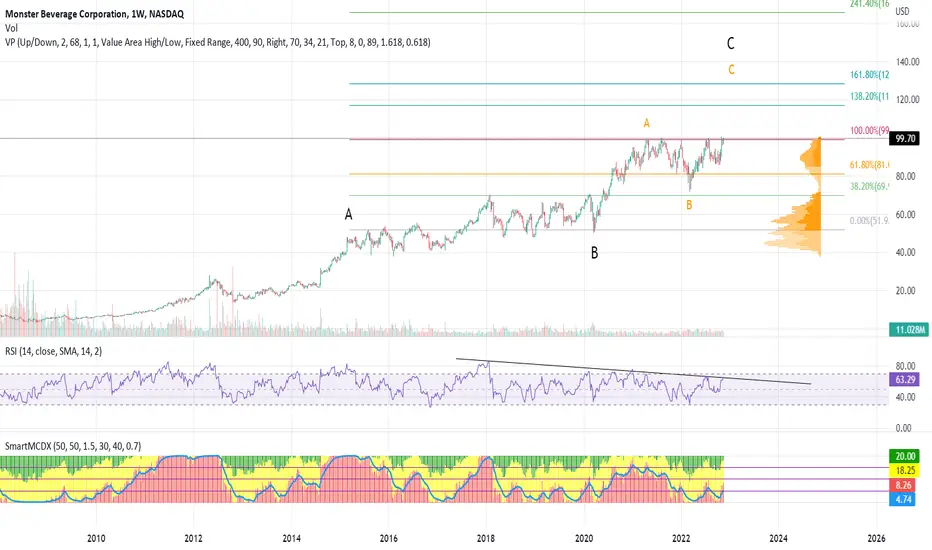Click the black wave label B
The width and height of the screenshot is (932, 550).
point(594,253)
